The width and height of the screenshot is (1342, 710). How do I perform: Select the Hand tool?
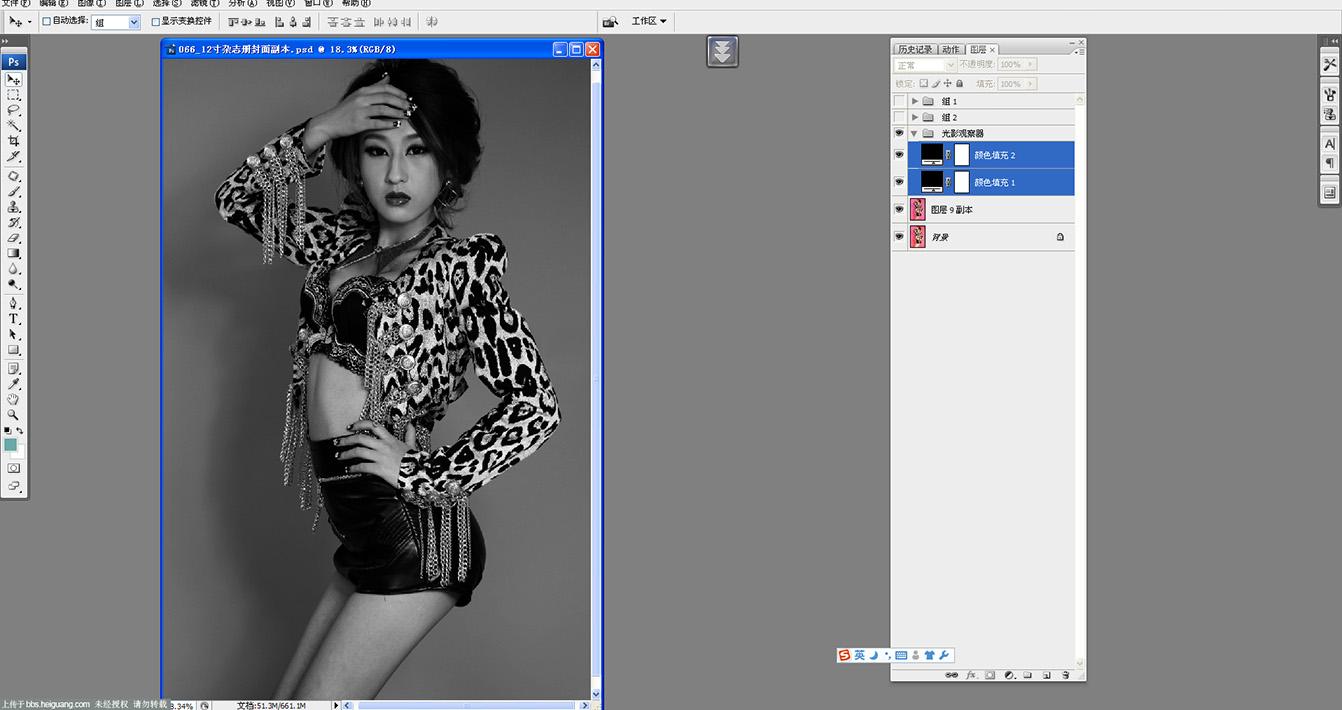click(x=14, y=399)
